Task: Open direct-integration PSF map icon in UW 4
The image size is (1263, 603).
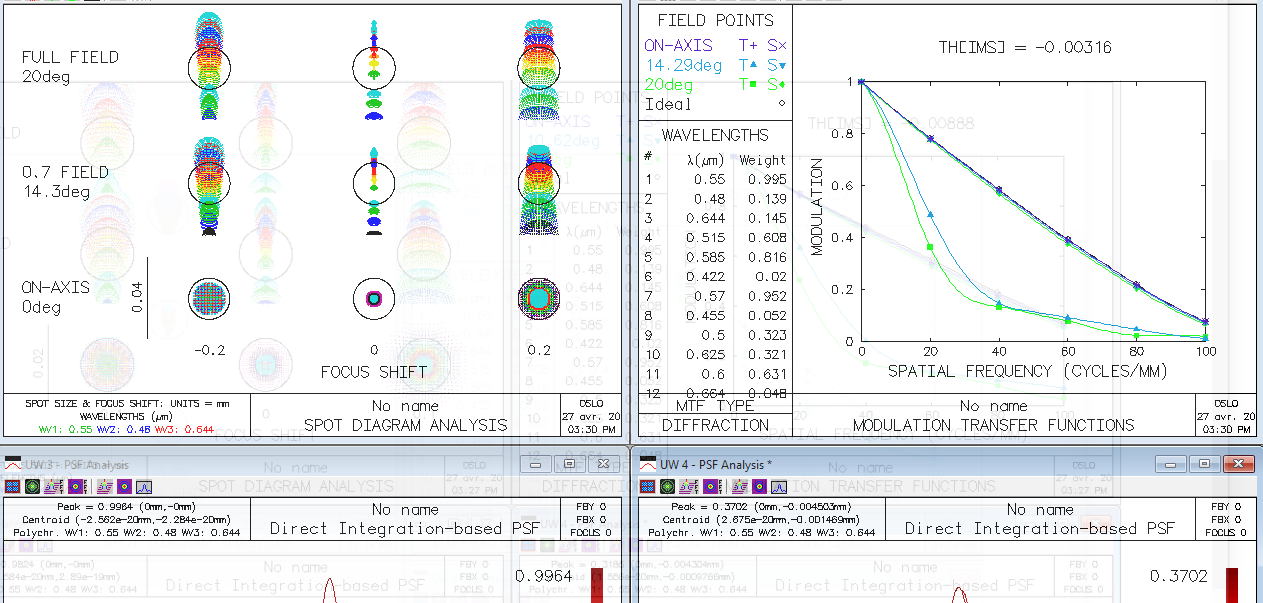Action: pos(759,486)
